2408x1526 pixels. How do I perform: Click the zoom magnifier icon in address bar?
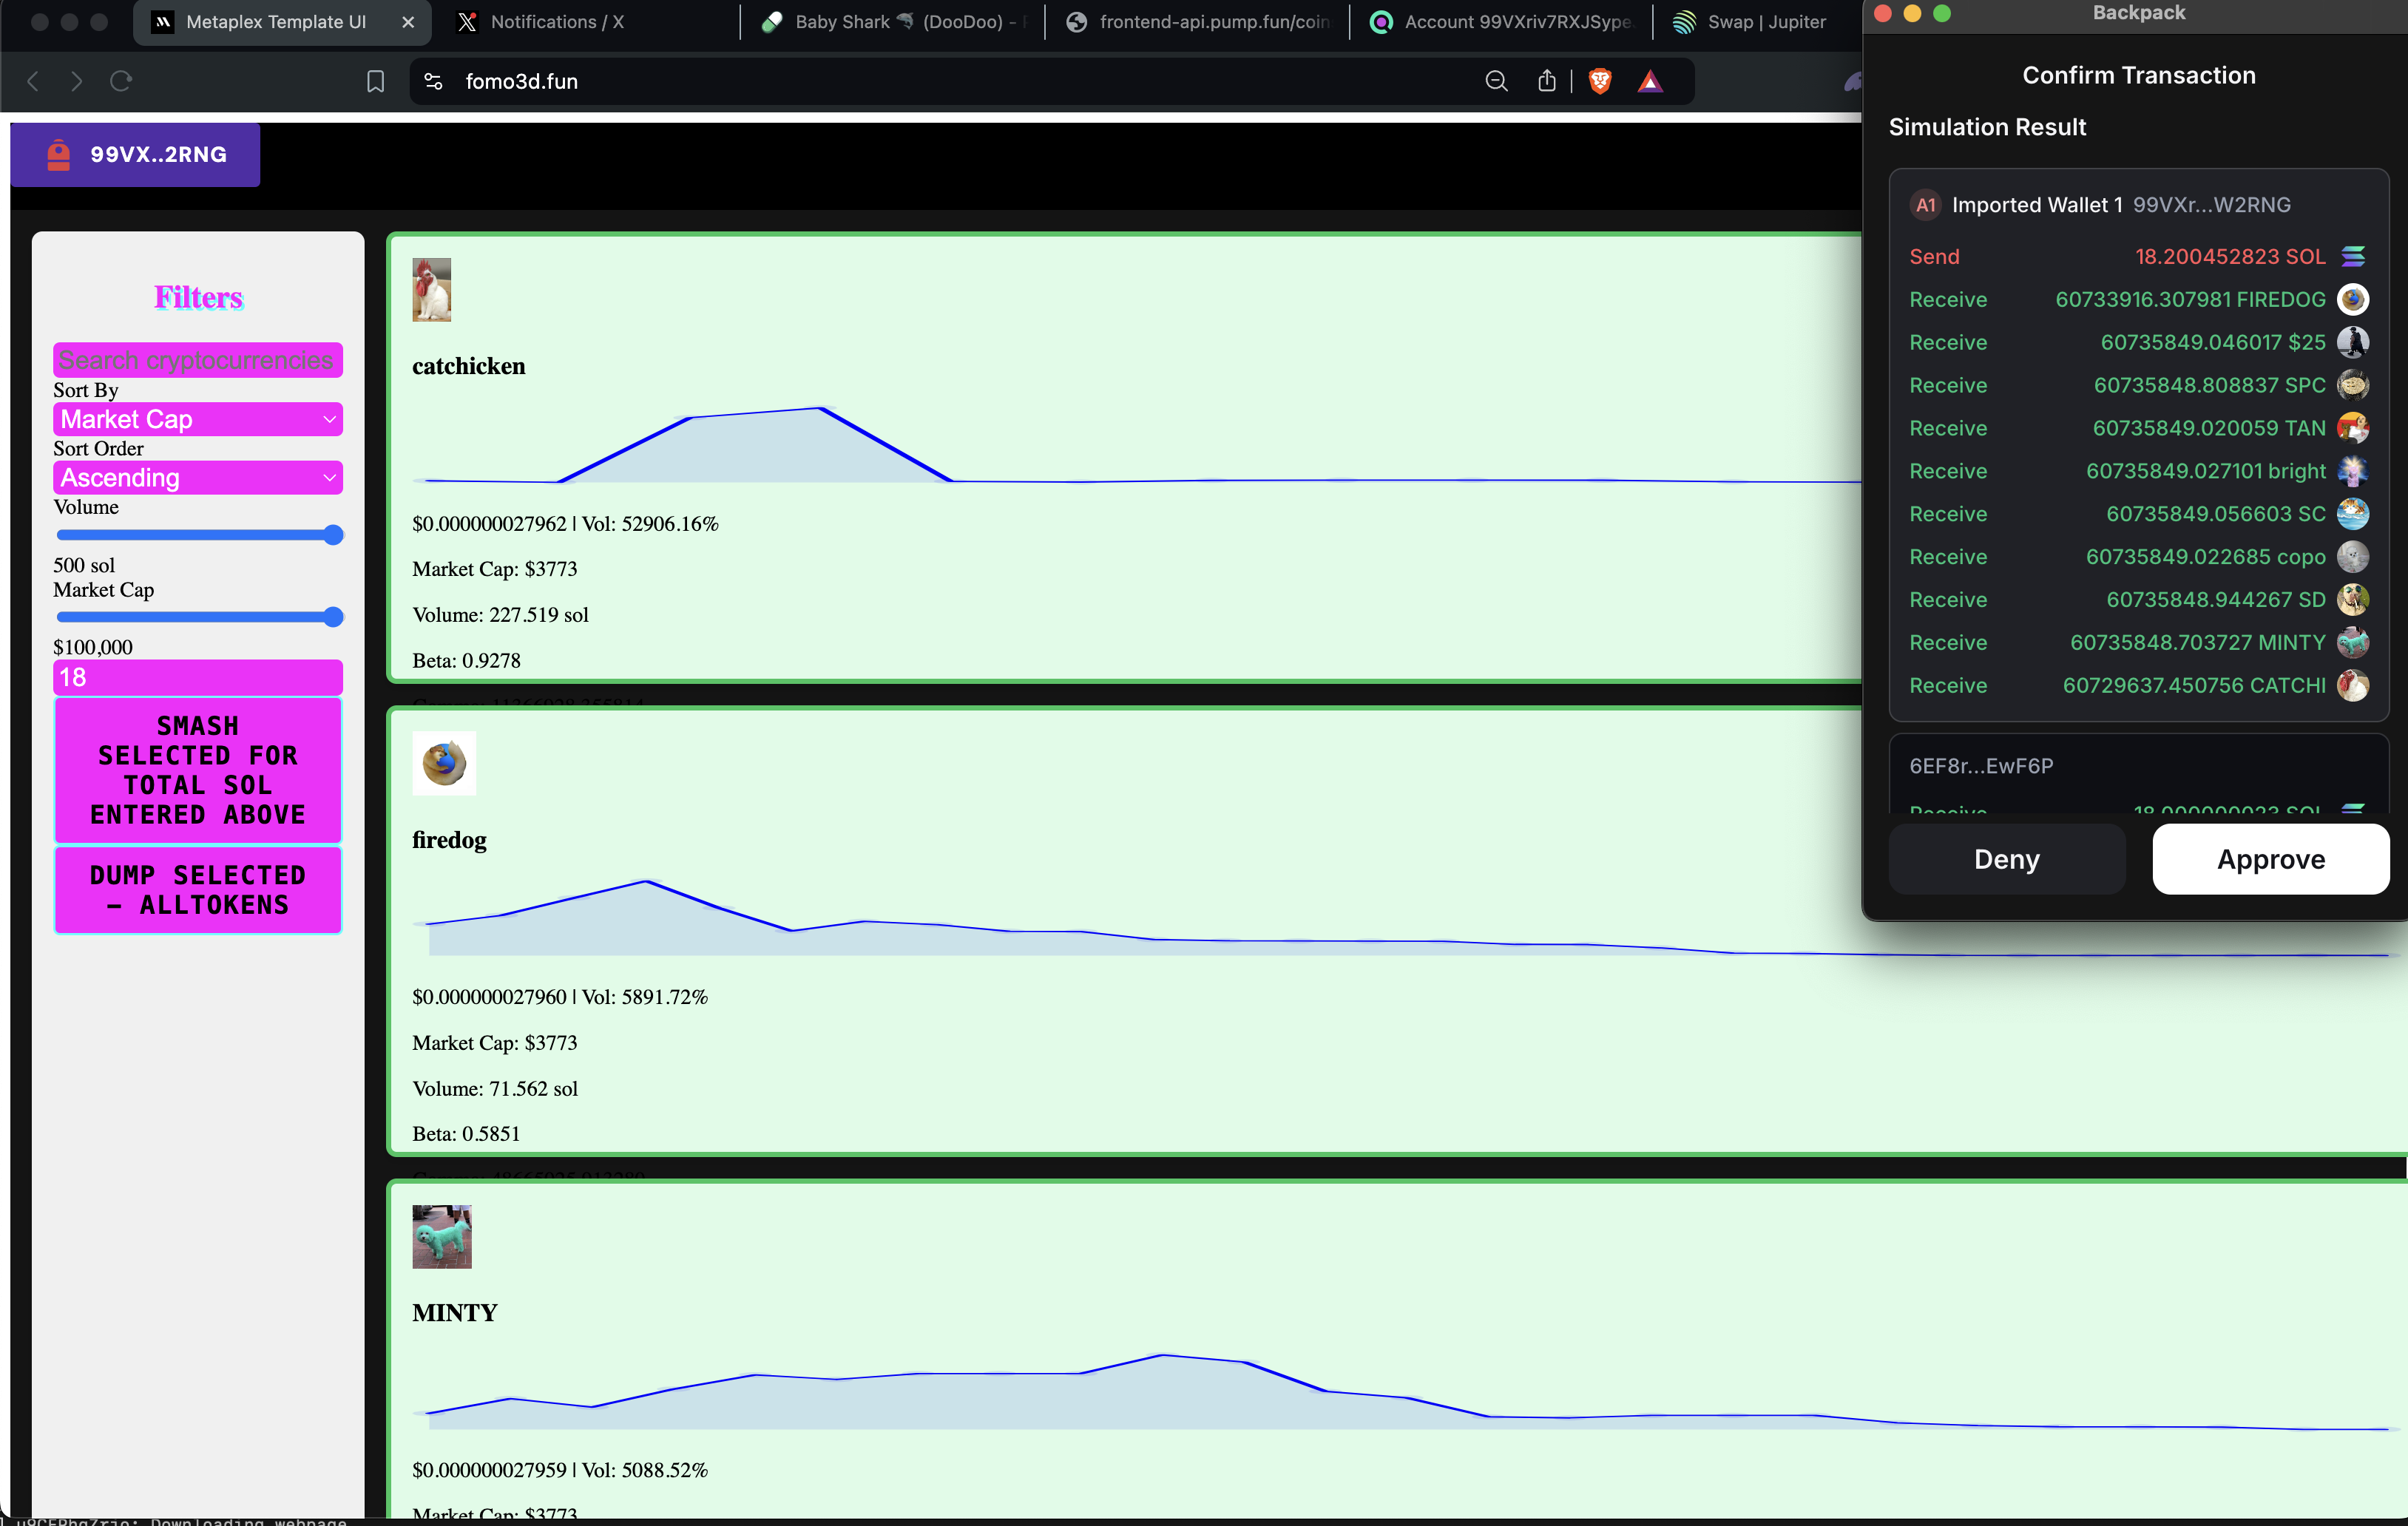point(1495,81)
